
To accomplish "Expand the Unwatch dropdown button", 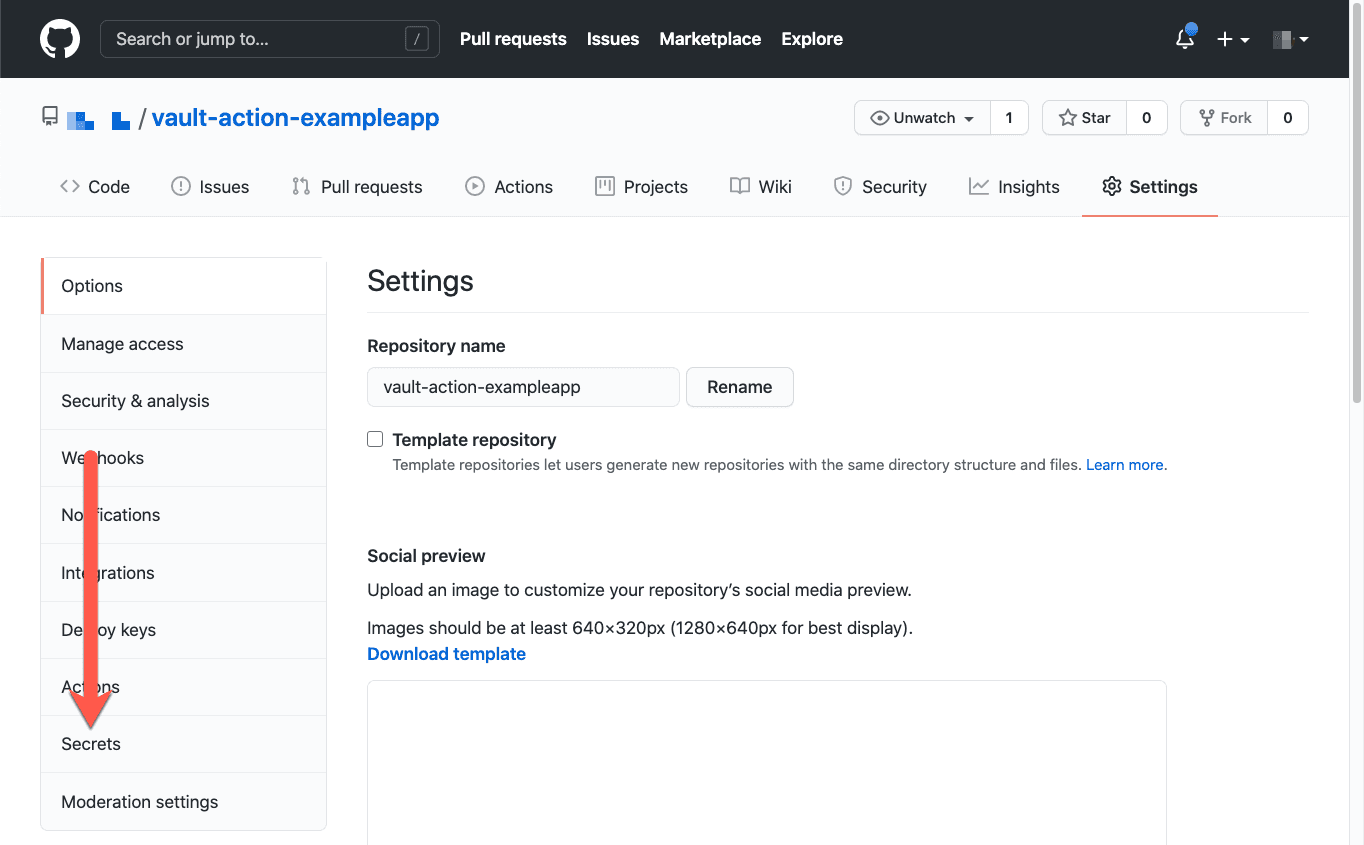I will coord(922,118).
